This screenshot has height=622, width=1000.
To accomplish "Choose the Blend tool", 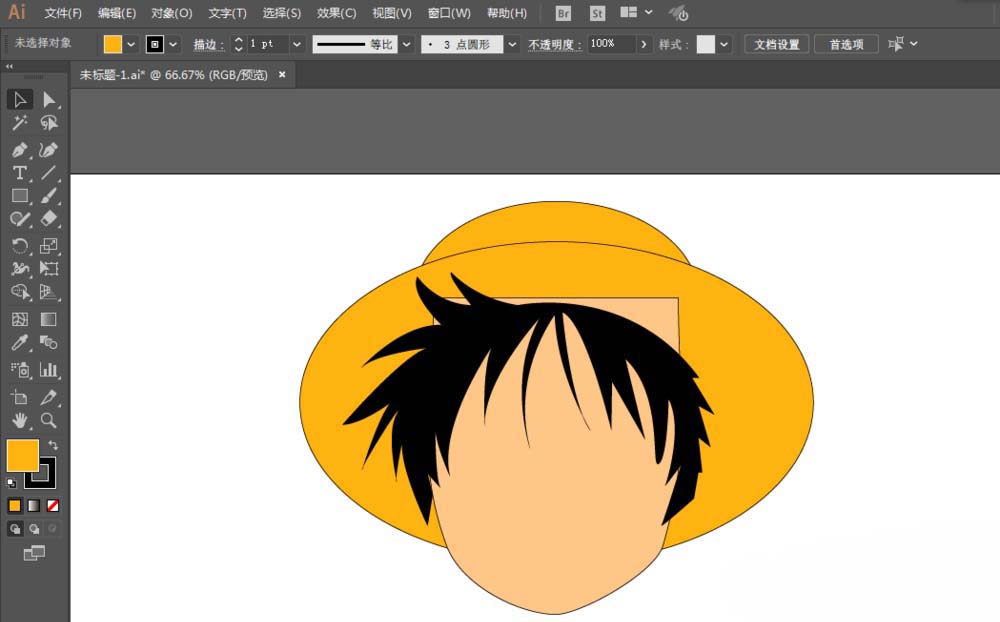I will tap(49, 343).
